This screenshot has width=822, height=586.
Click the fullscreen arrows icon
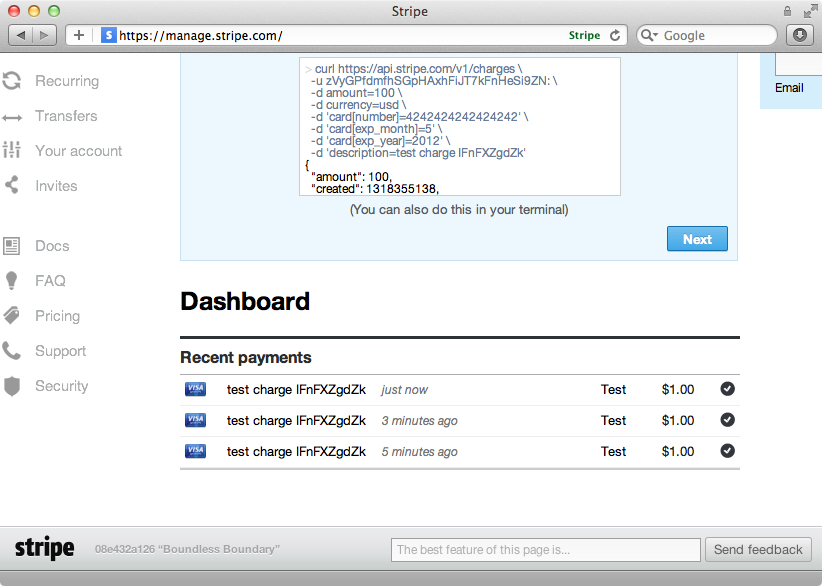point(810,11)
